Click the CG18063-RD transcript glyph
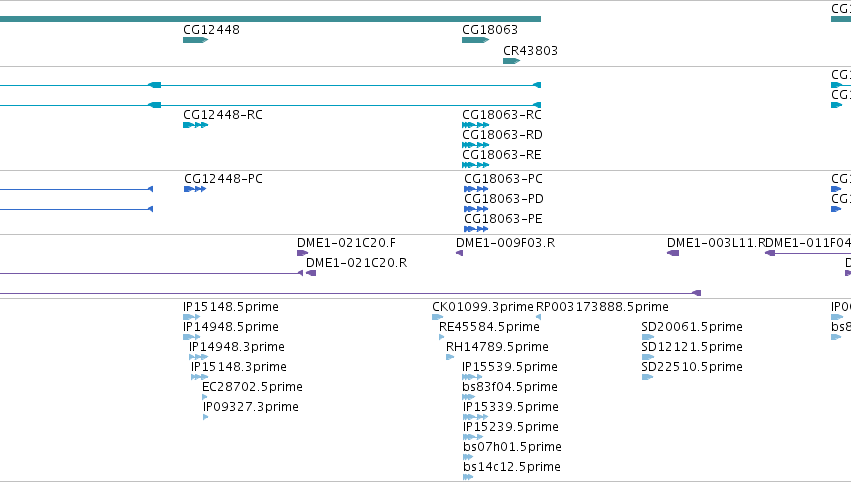 click(x=475, y=145)
